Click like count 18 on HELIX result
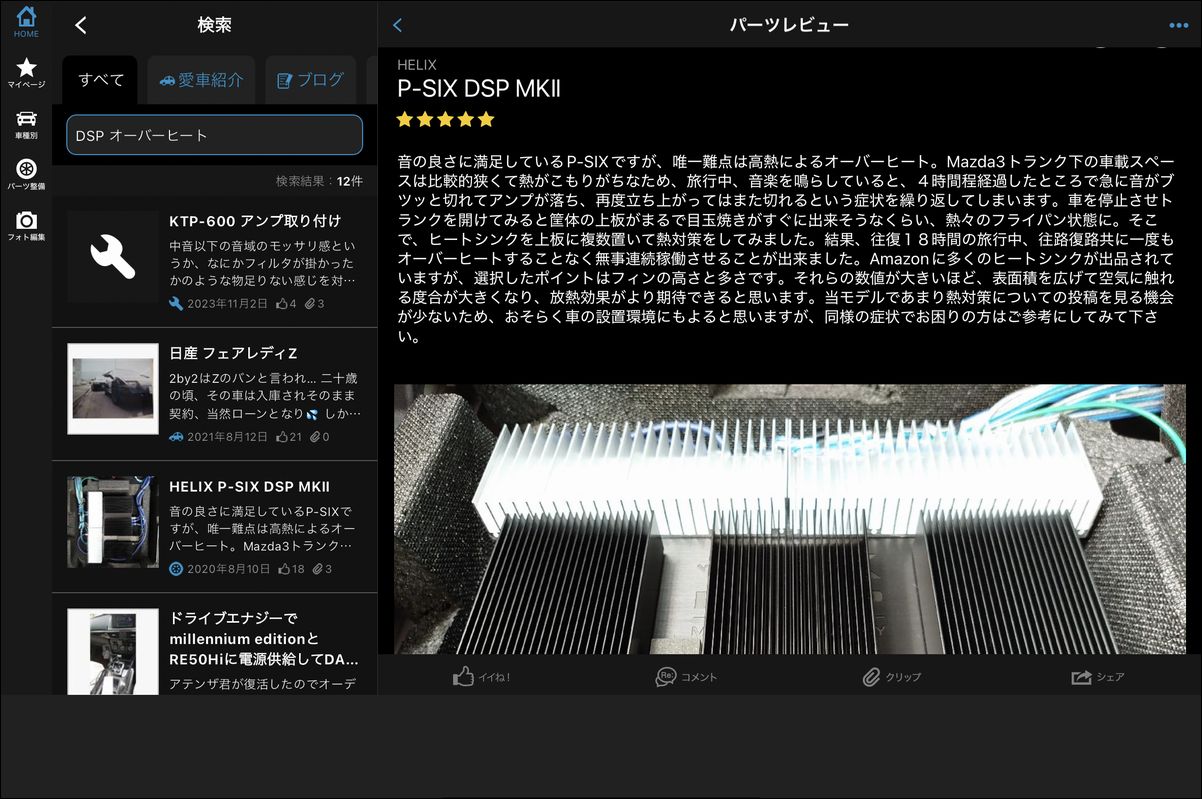Viewport: 1202px width, 799px height. 291,569
